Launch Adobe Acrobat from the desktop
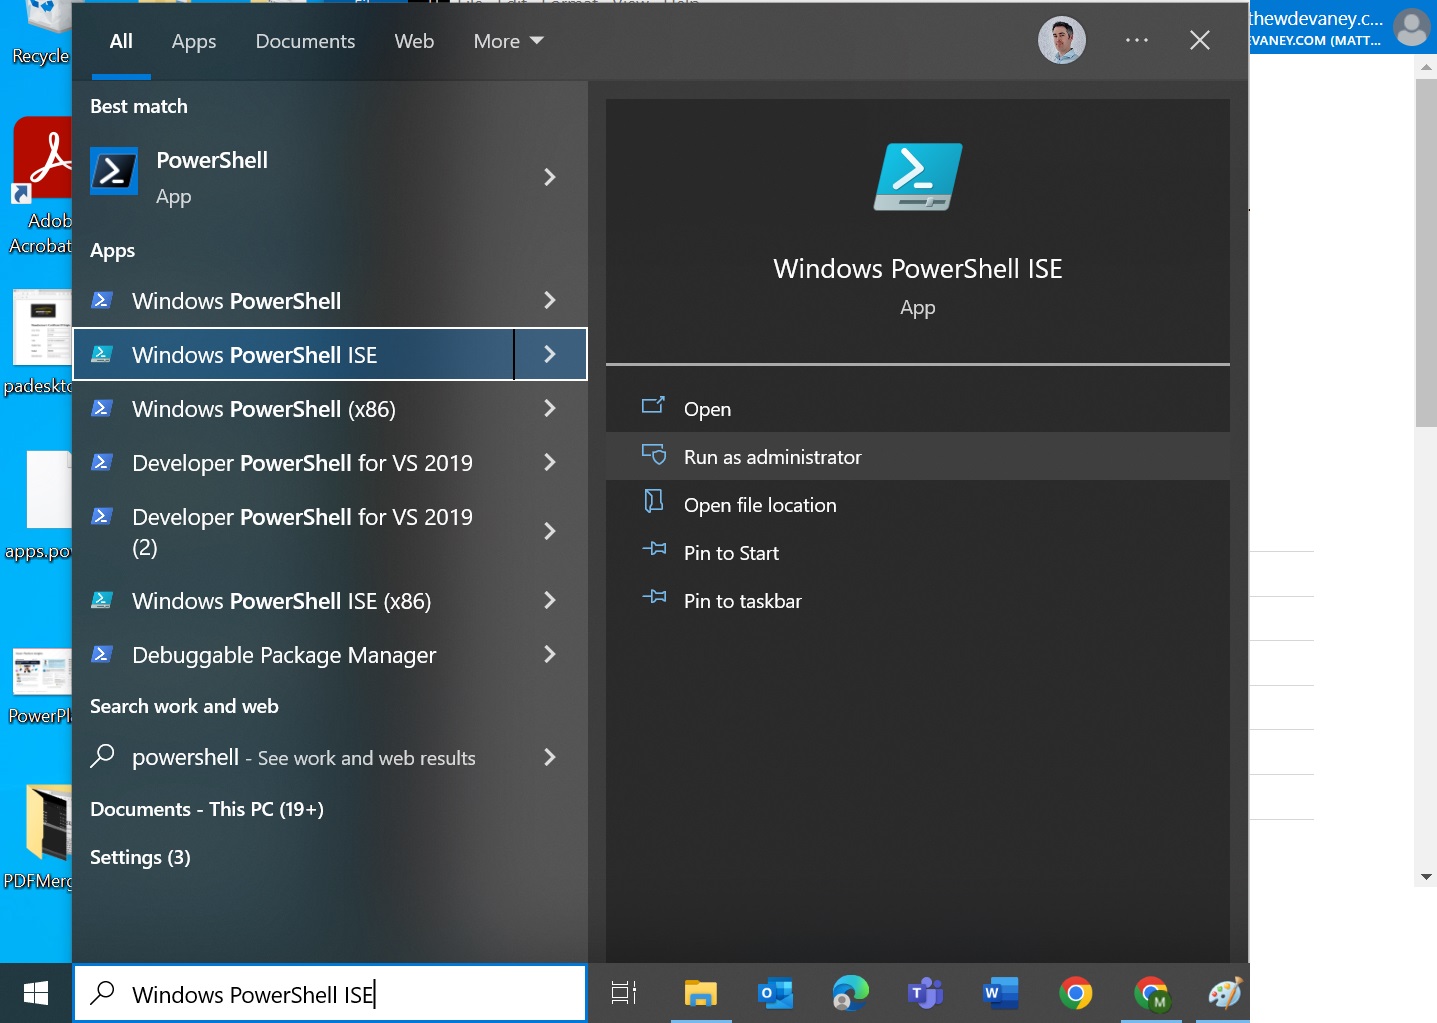The image size is (1437, 1023). (40, 160)
